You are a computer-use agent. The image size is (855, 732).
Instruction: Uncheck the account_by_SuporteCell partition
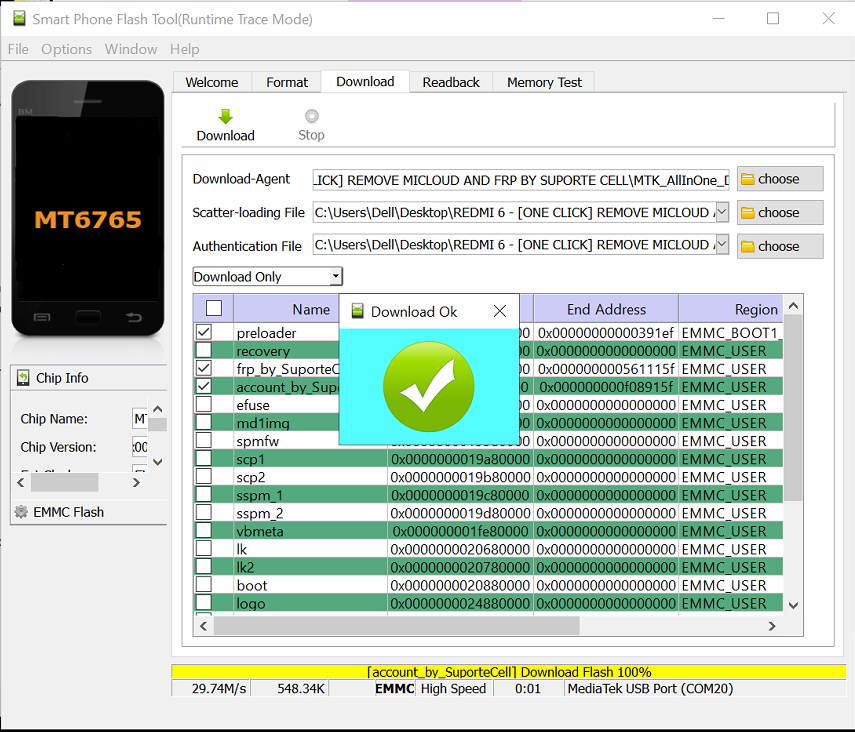[204, 386]
